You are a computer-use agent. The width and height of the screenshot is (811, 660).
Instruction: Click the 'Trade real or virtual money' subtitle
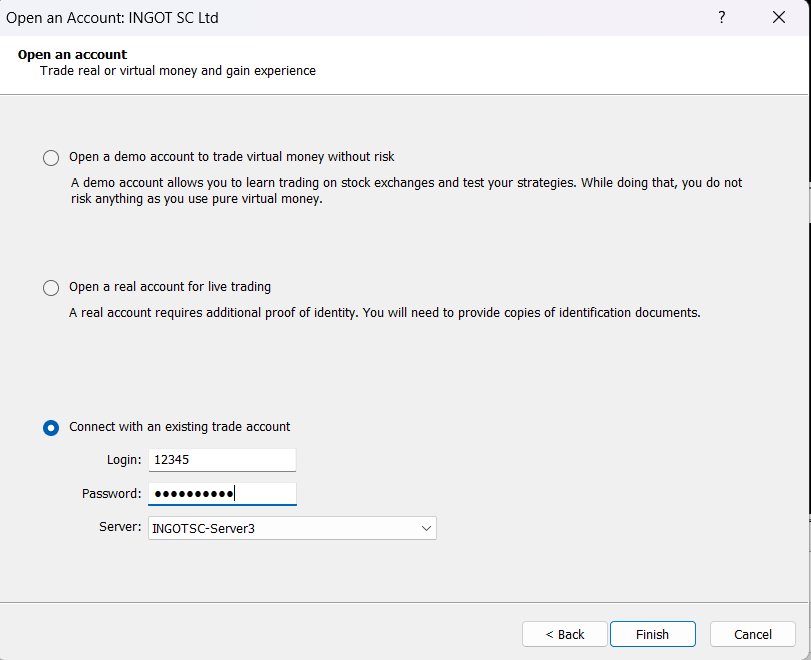[x=178, y=71]
